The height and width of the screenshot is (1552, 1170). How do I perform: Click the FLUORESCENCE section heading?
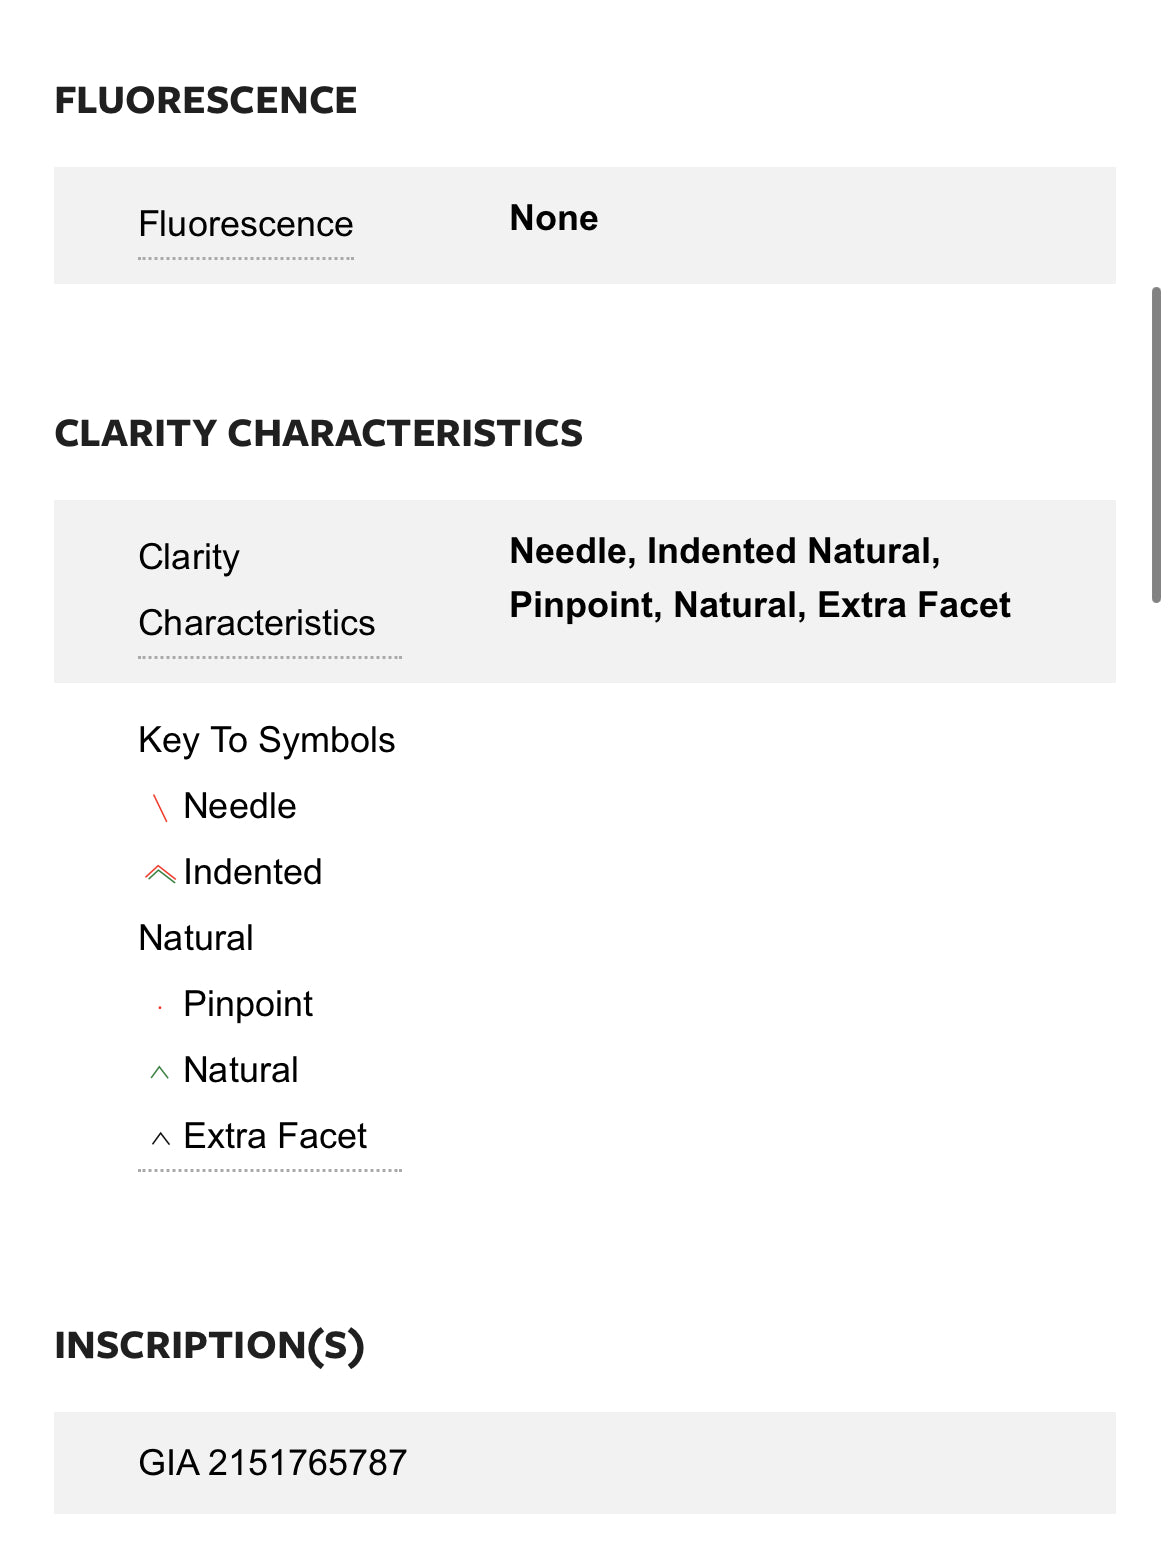[206, 100]
